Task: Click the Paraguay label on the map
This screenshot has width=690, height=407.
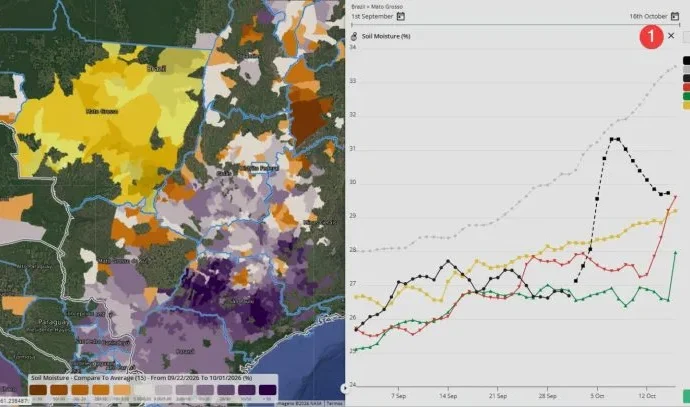Action: [52, 322]
